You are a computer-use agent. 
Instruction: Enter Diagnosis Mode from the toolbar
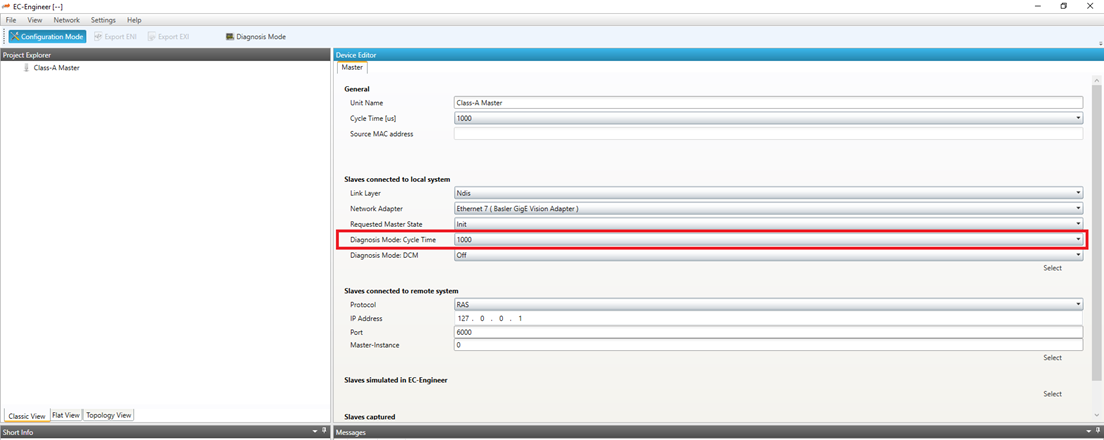[256, 37]
